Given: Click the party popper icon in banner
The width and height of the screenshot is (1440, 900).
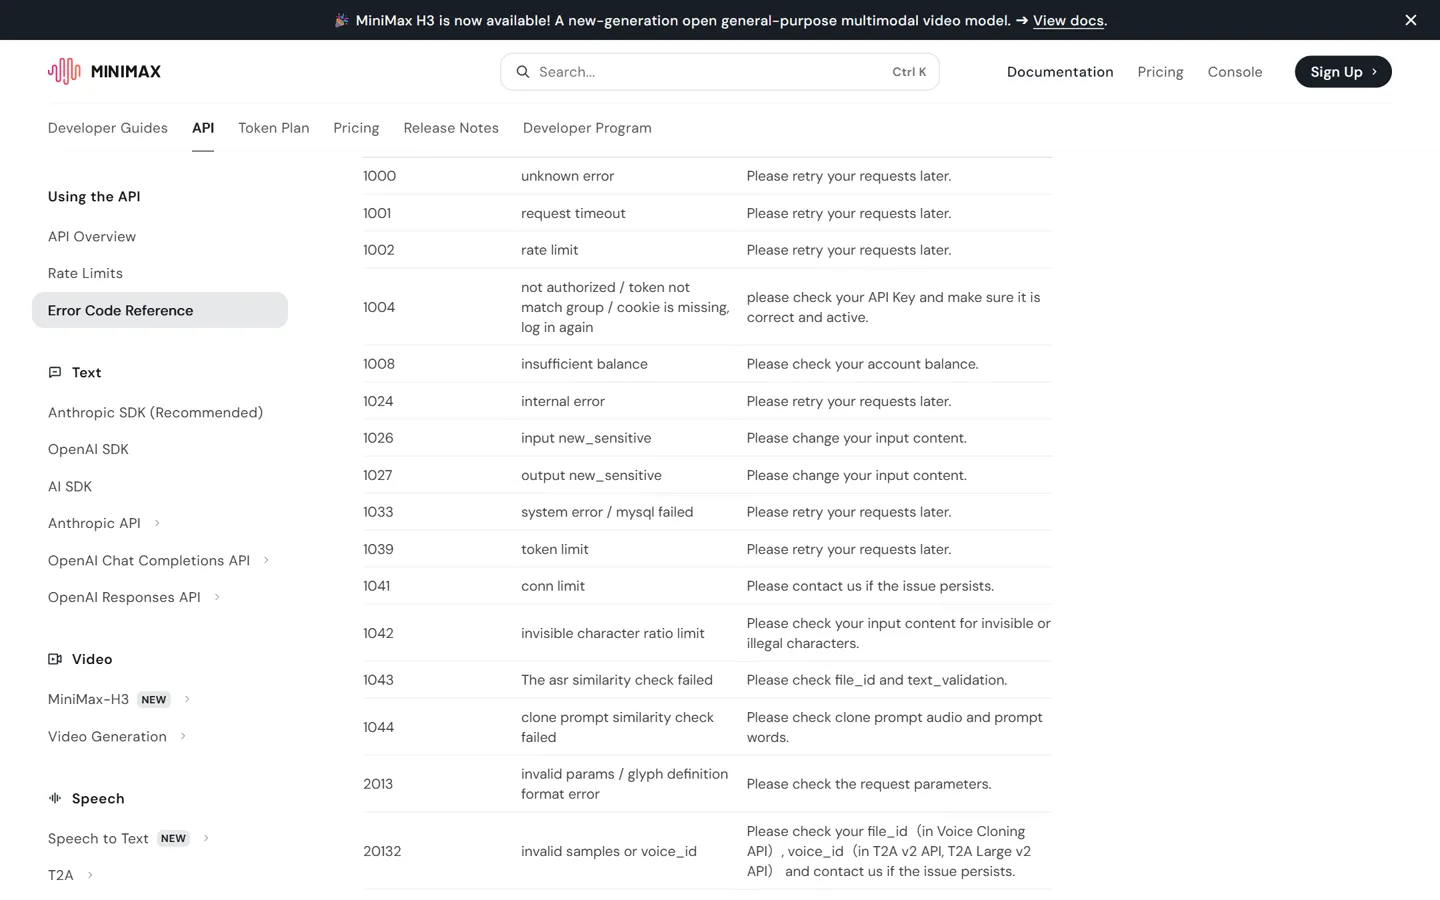Looking at the screenshot, I should click(x=341, y=20).
